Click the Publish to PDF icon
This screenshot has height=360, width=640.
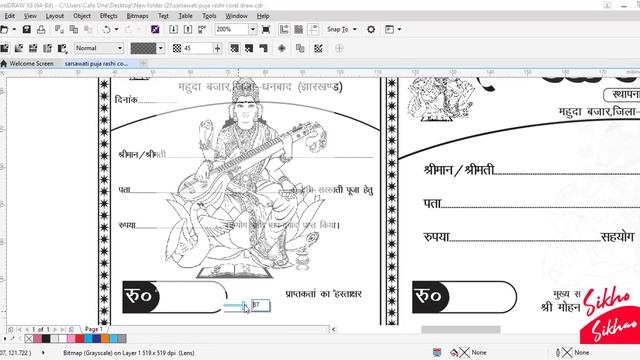point(202,29)
